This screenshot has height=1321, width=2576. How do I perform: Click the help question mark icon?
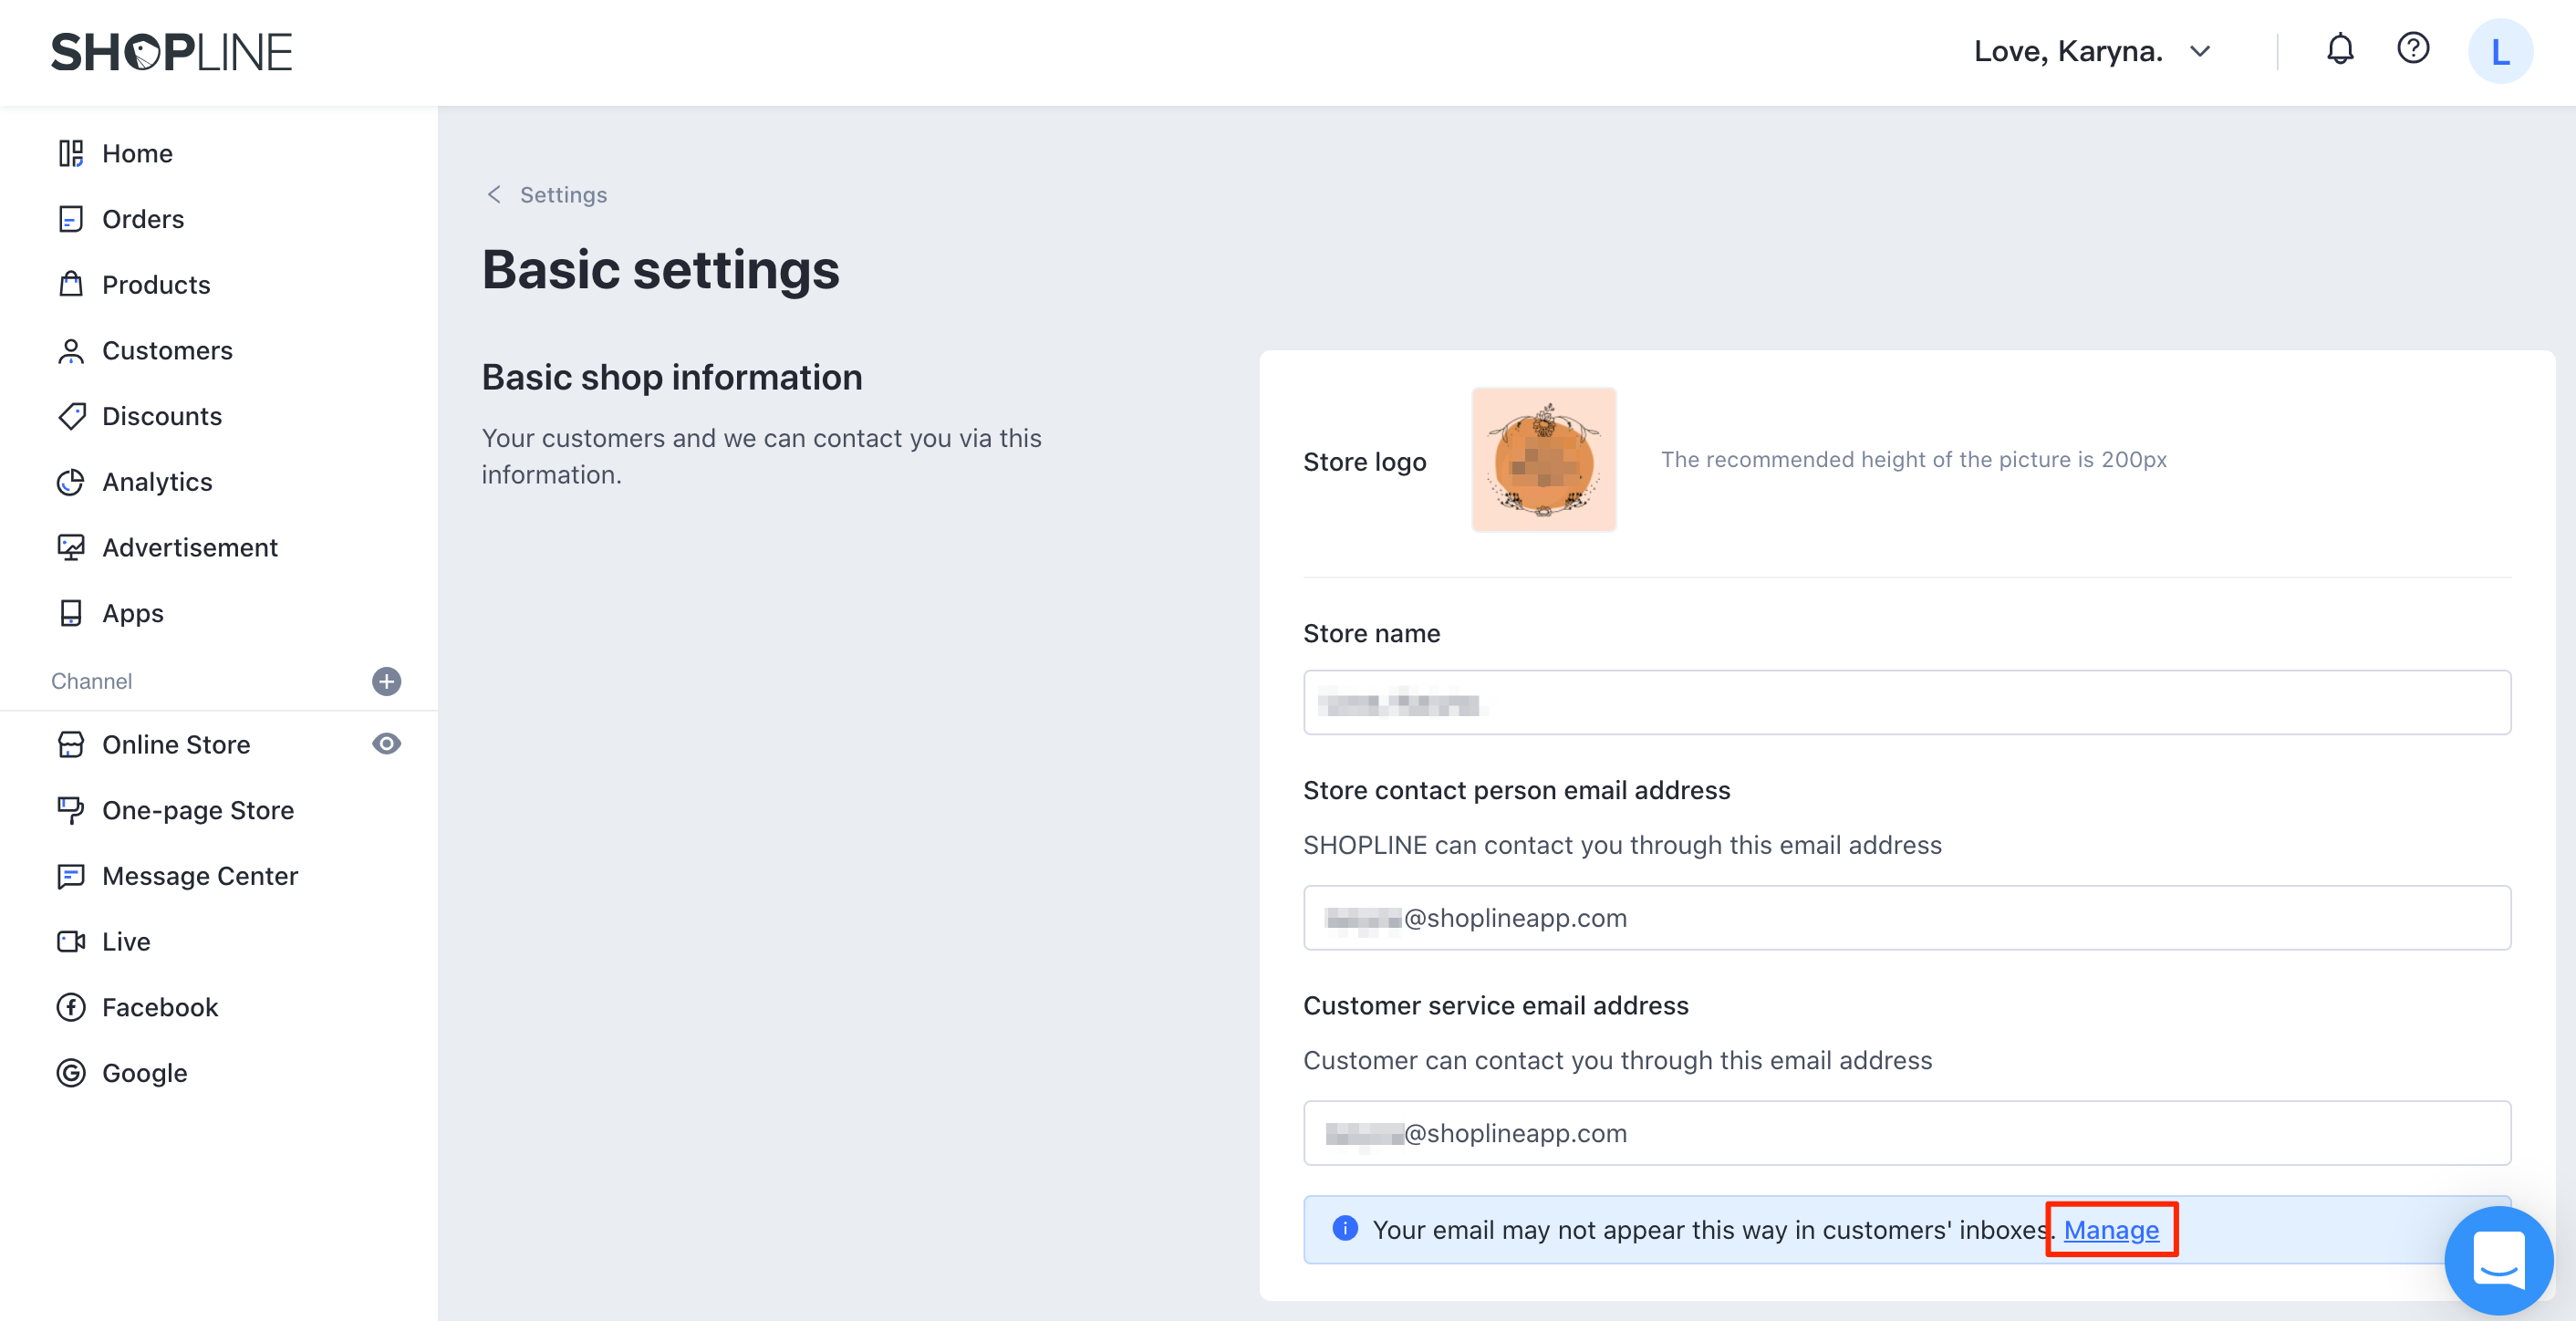click(x=2412, y=48)
